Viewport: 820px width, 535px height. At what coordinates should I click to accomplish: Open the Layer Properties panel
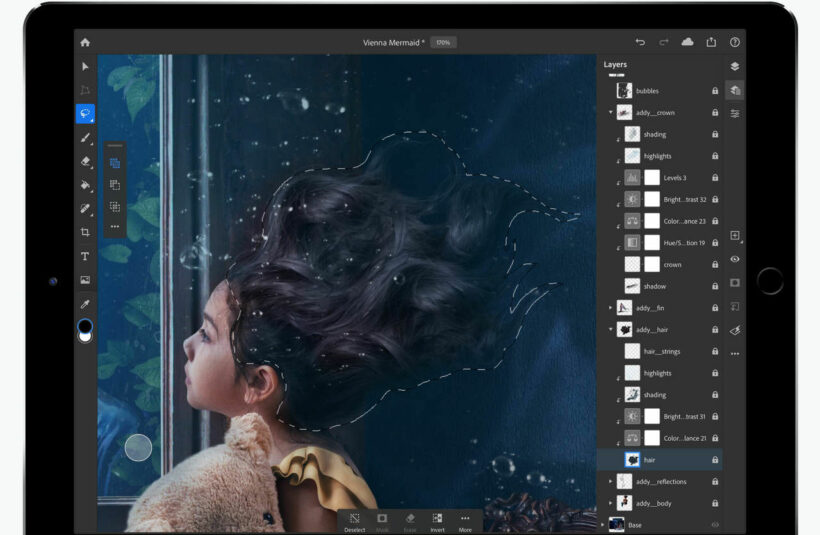click(735, 113)
